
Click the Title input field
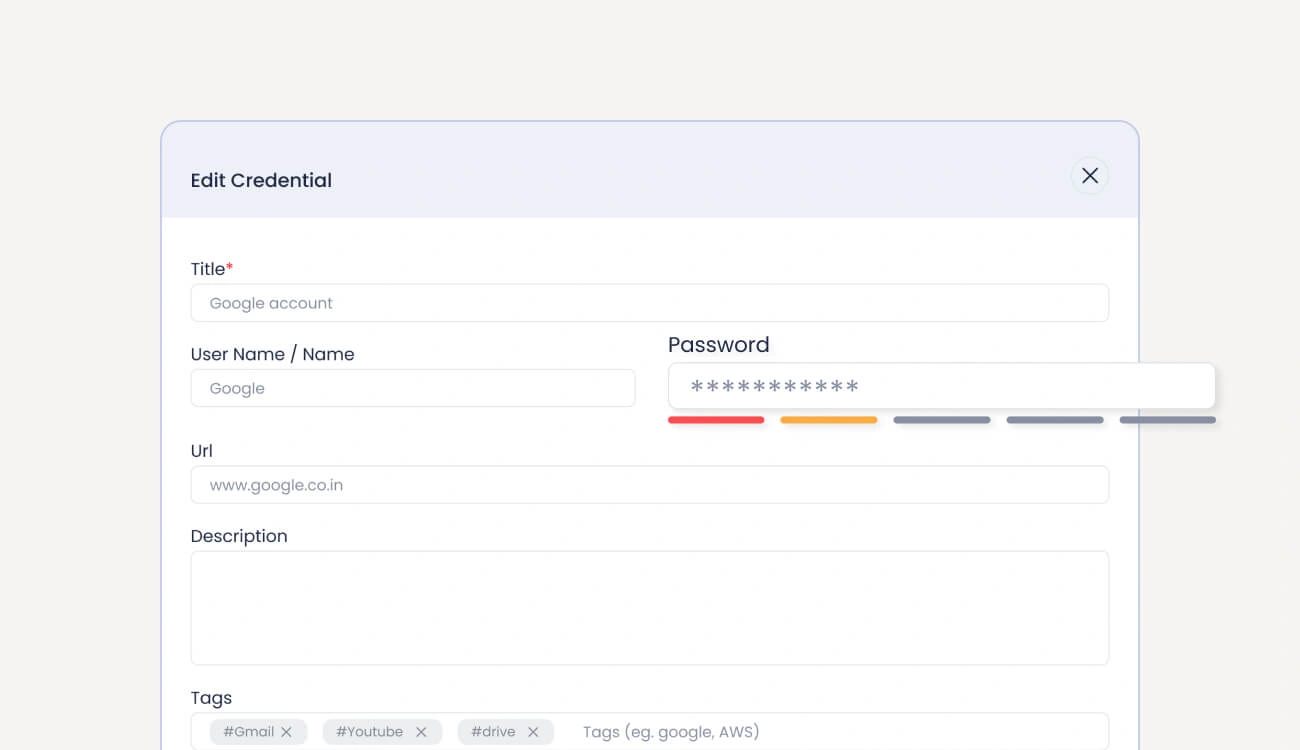[650, 303]
